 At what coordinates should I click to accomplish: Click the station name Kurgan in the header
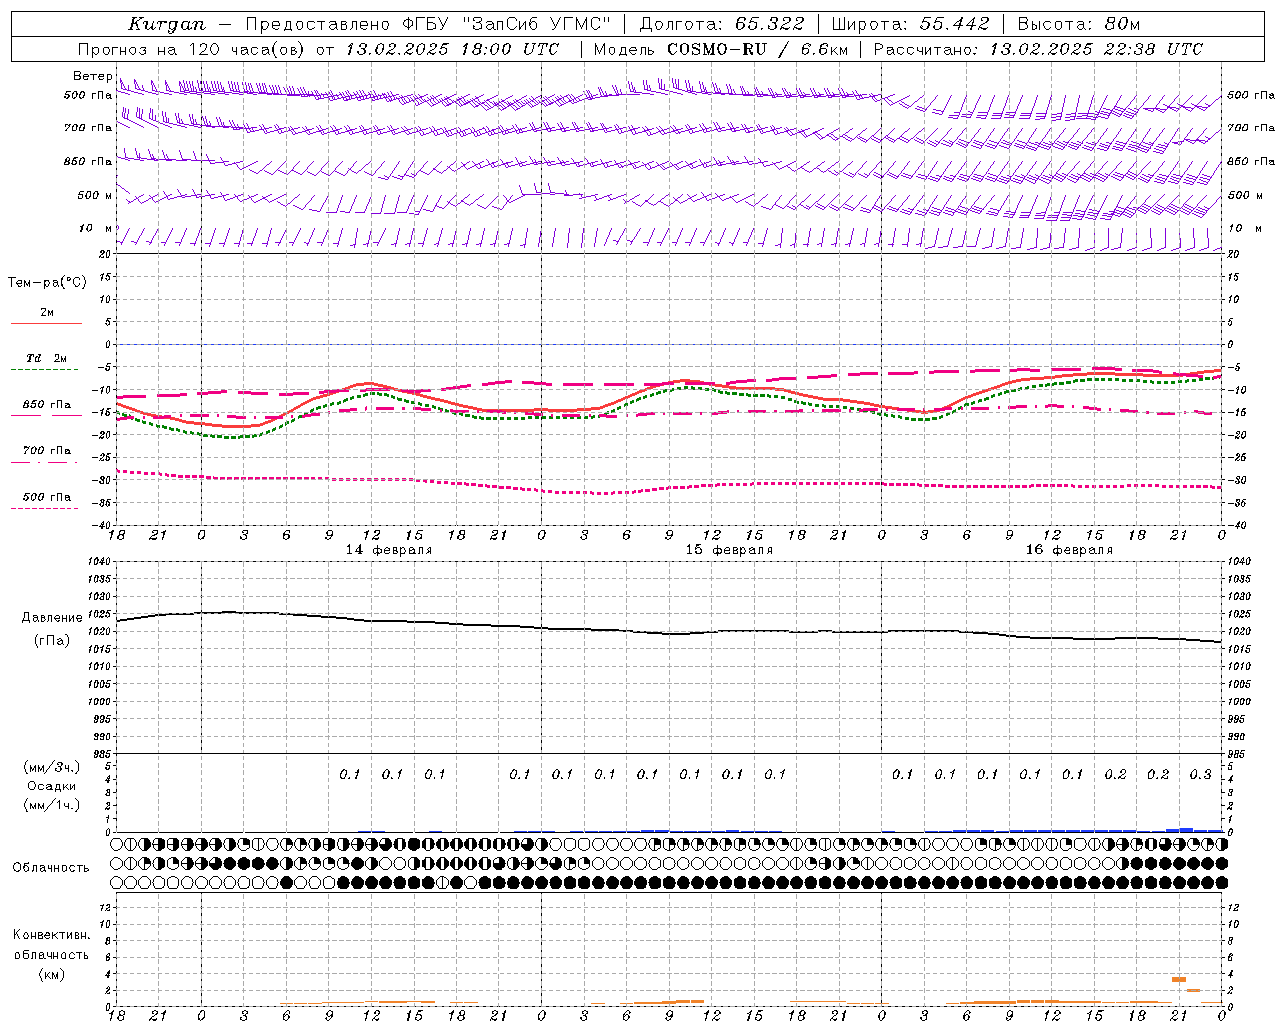[166, 24]
